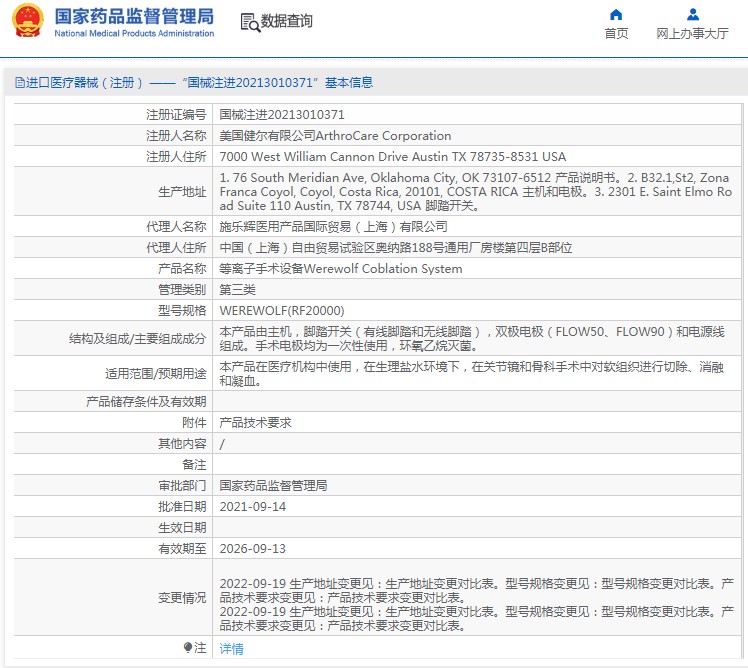Click the document icon before 进口医疗器械

20,83
